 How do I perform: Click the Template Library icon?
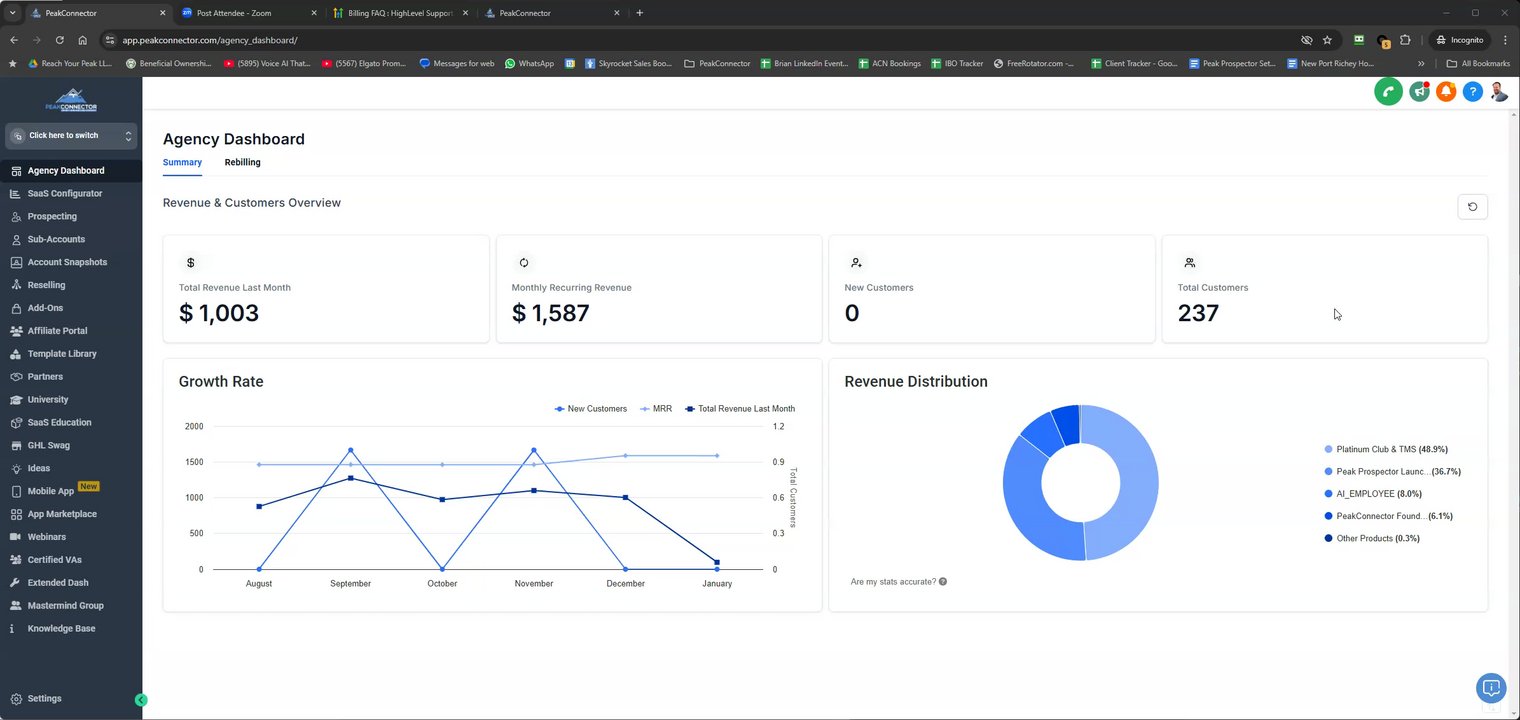pyautogui.click(x=17, y=354)
